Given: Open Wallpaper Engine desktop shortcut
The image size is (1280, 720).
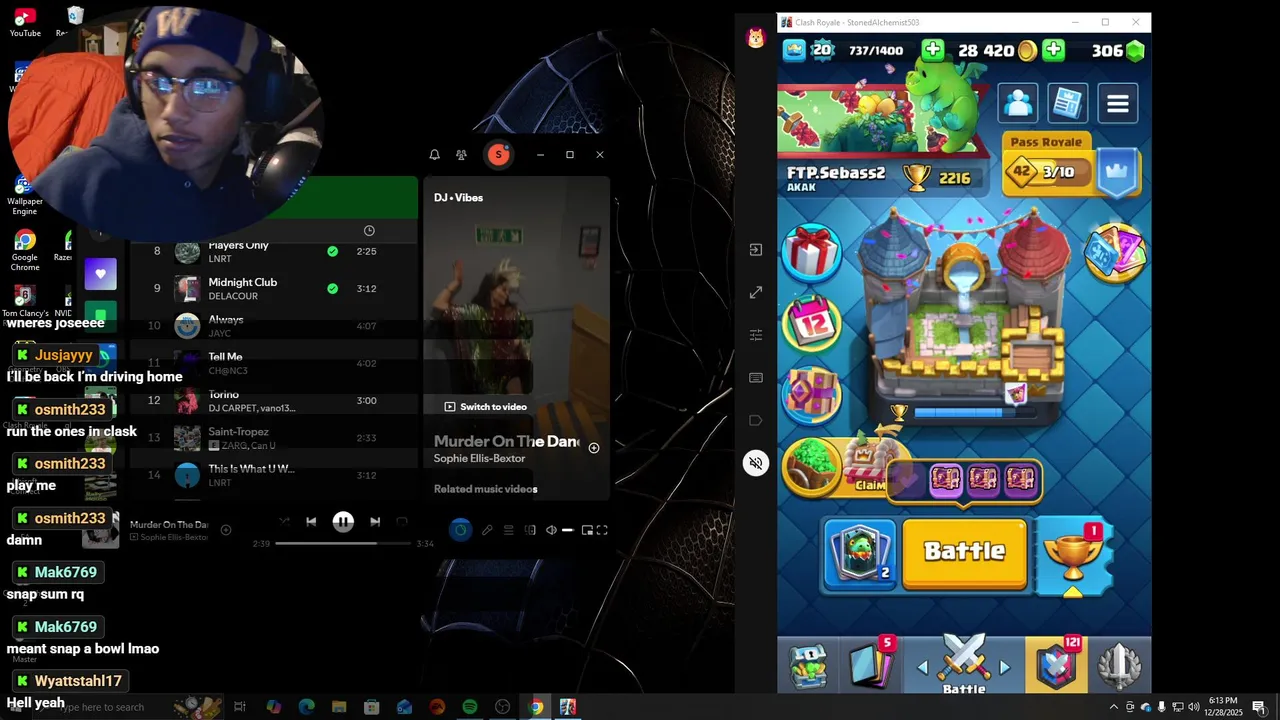Looking at the screenshot, I should tap(25, 196).
